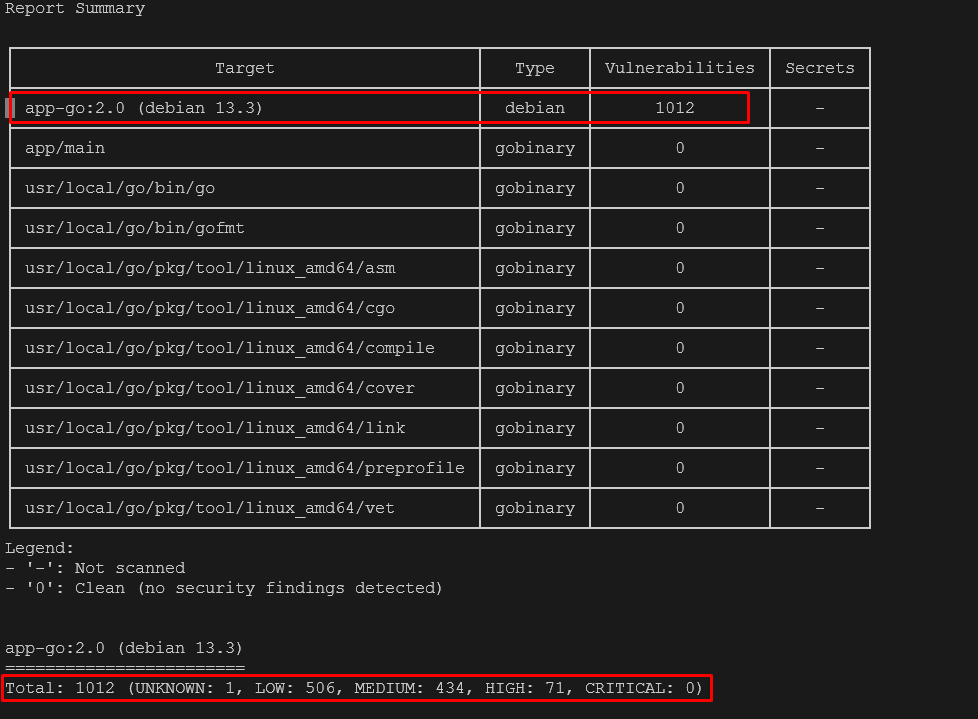Select the linux_amd64/preprofile target path
The image size is (978, 719).
tap(245, 468)
